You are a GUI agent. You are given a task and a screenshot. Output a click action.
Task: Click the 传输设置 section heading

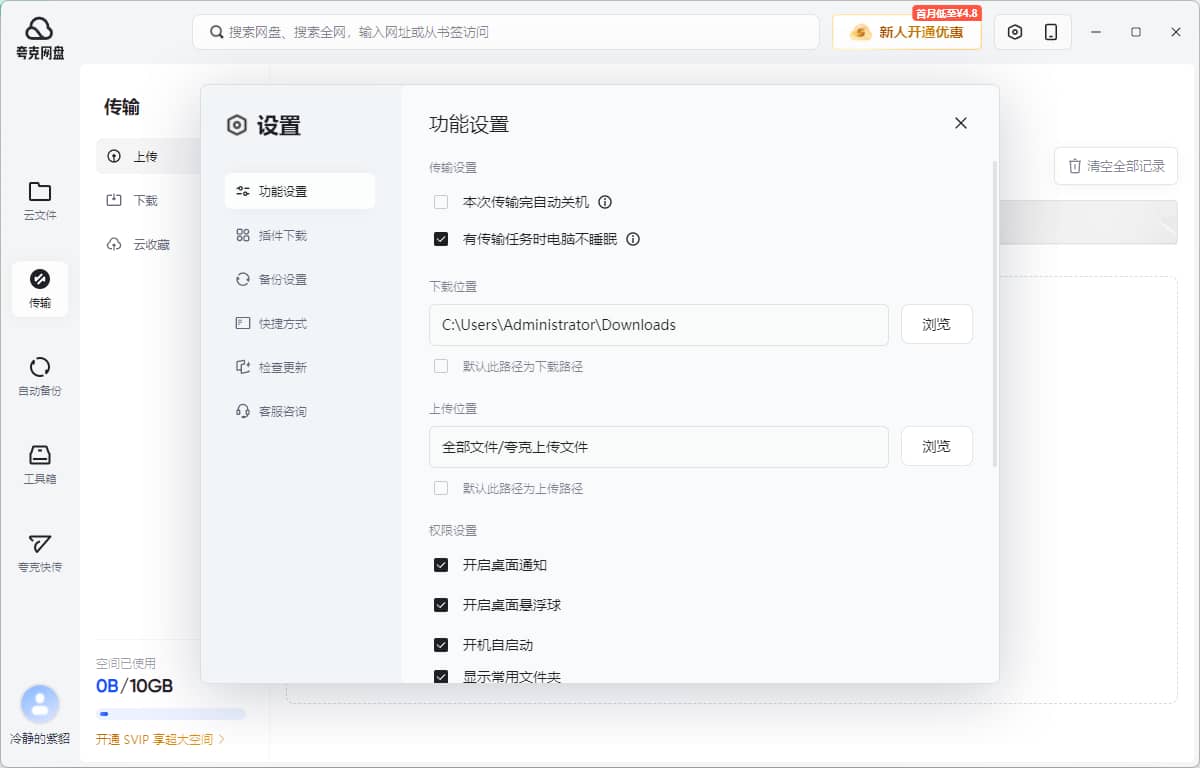[453, 168]
